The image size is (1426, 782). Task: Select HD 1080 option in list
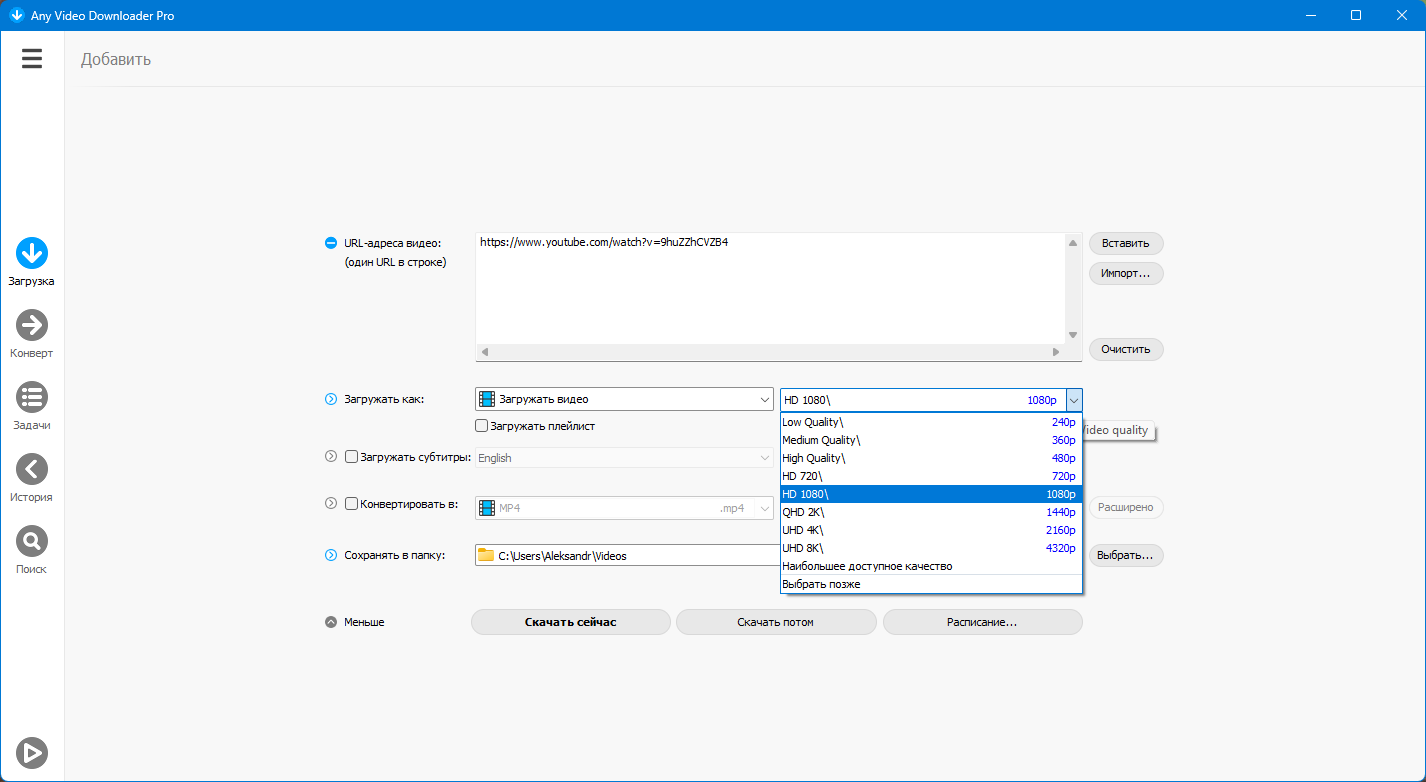pos(931,494)
